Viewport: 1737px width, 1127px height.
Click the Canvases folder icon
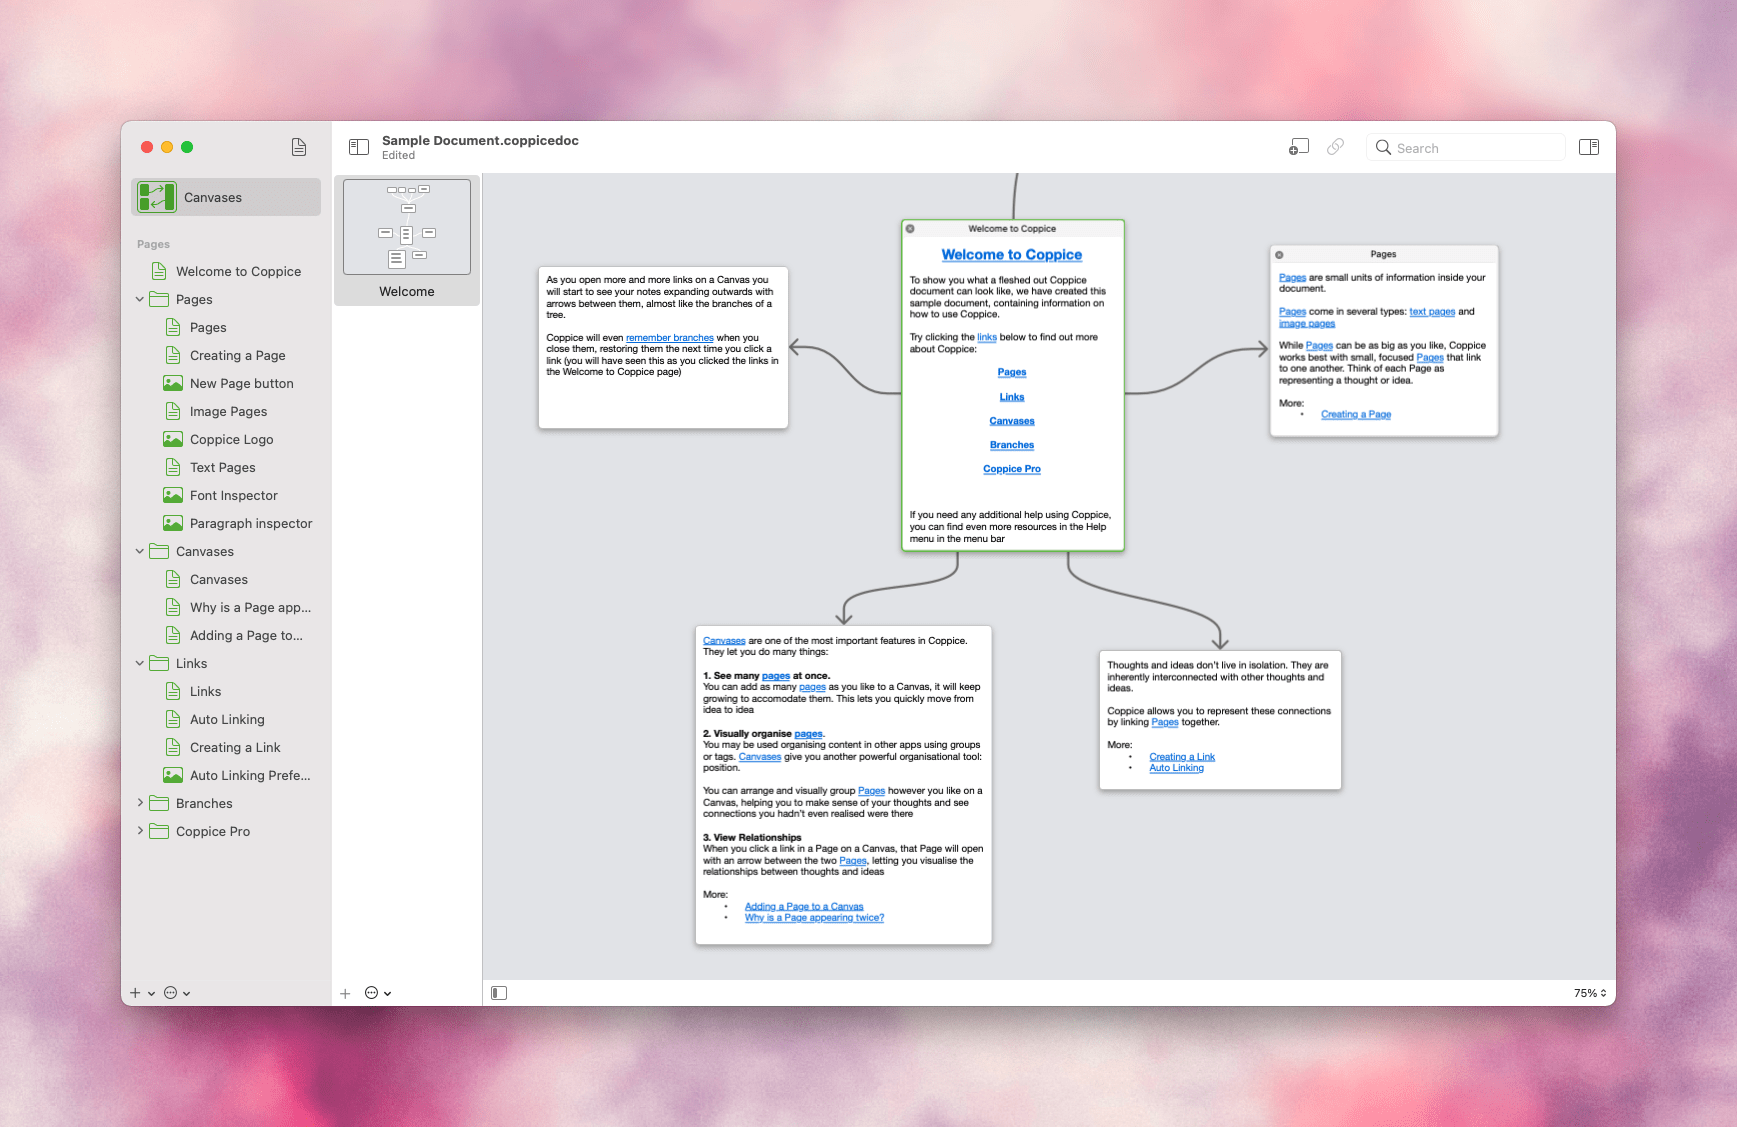159,551
